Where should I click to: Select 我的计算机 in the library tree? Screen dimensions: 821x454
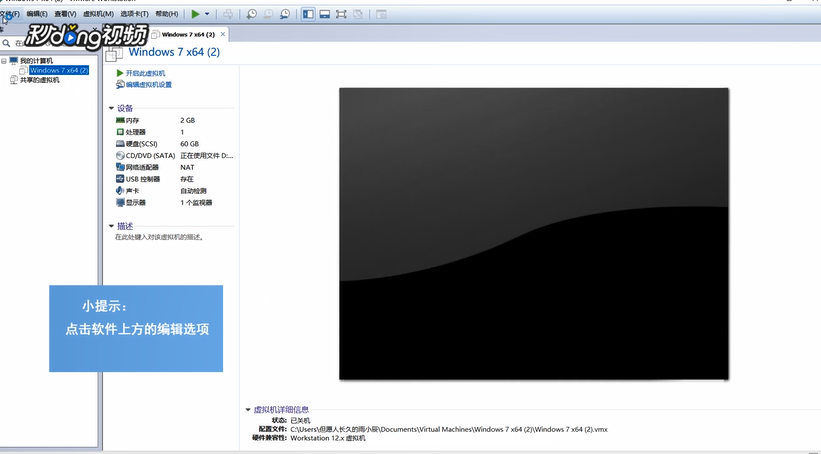[36, 61]
